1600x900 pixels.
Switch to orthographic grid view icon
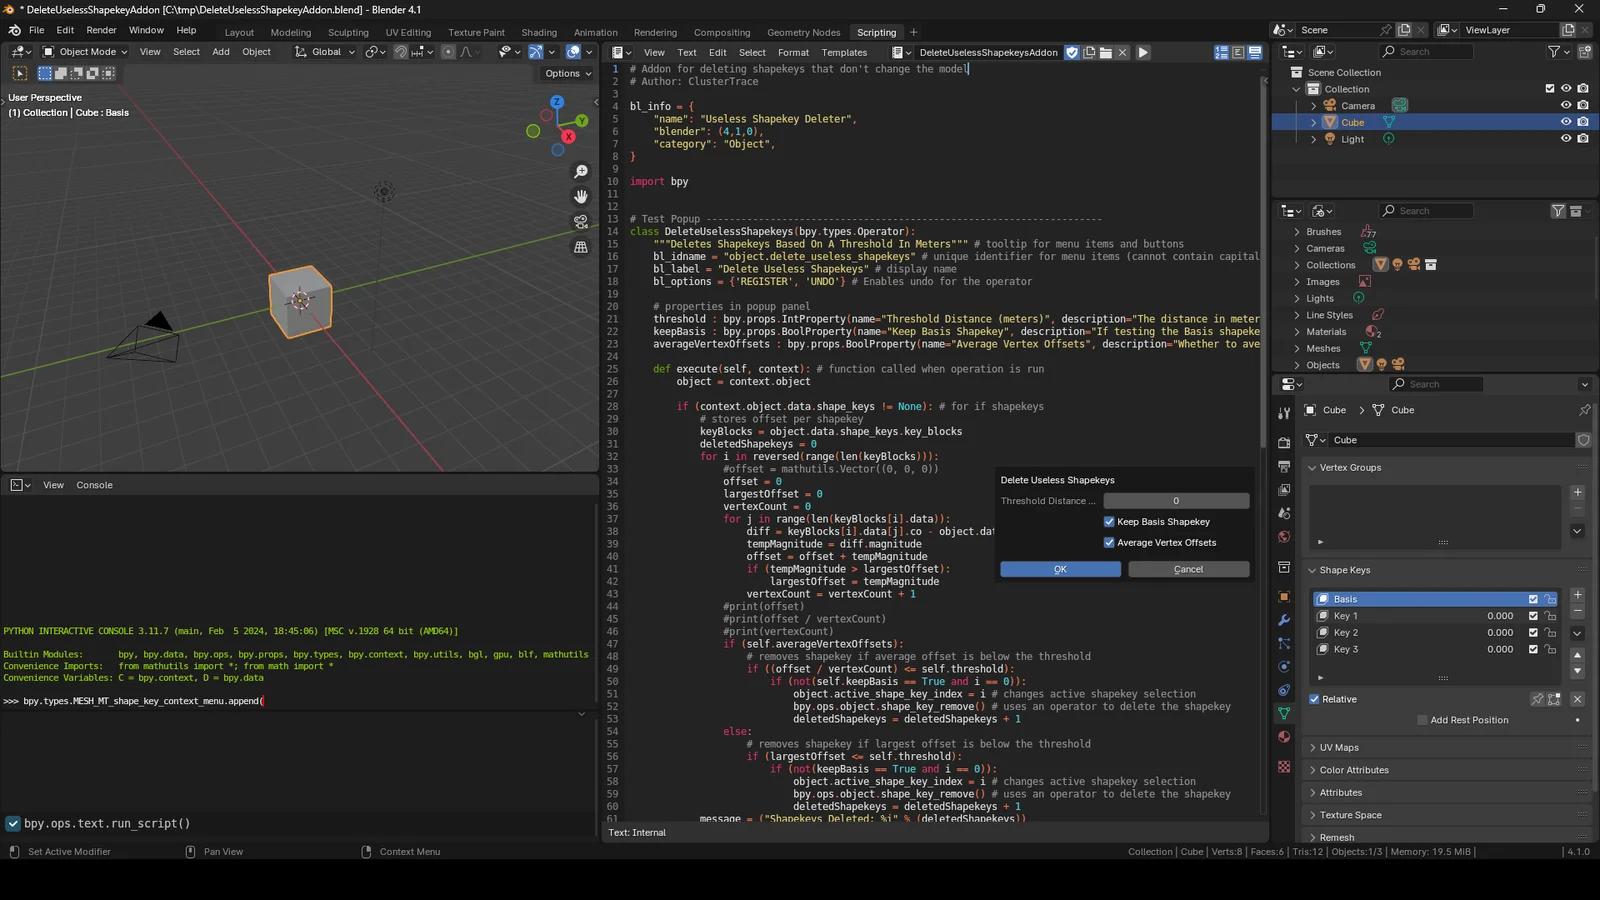point(581,247)
